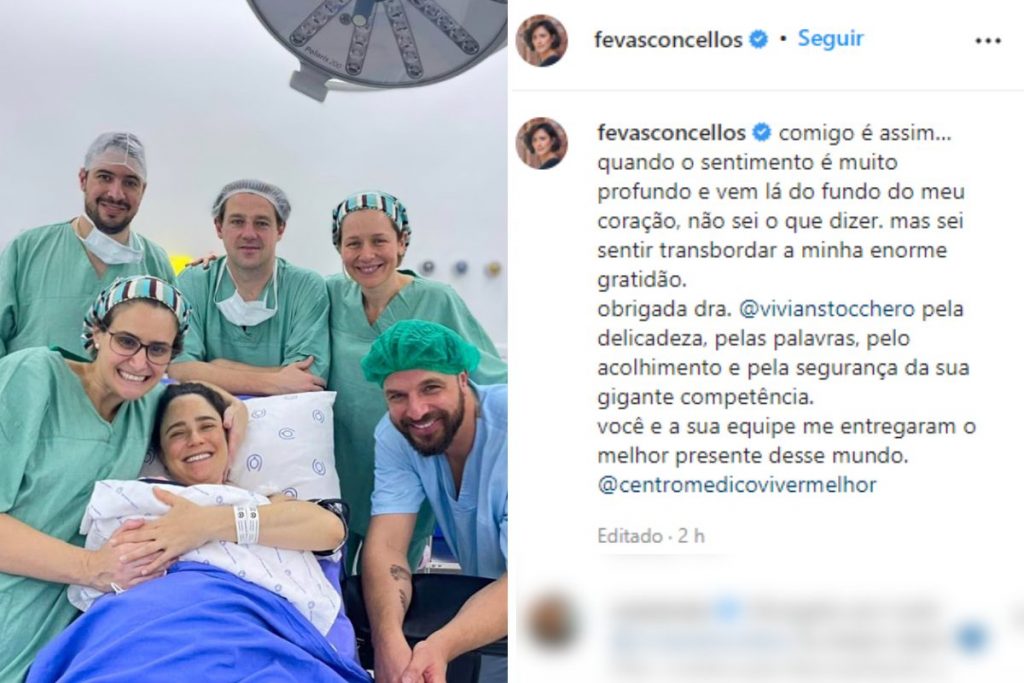Open the @vivianstocchero mention

[827, 309]
